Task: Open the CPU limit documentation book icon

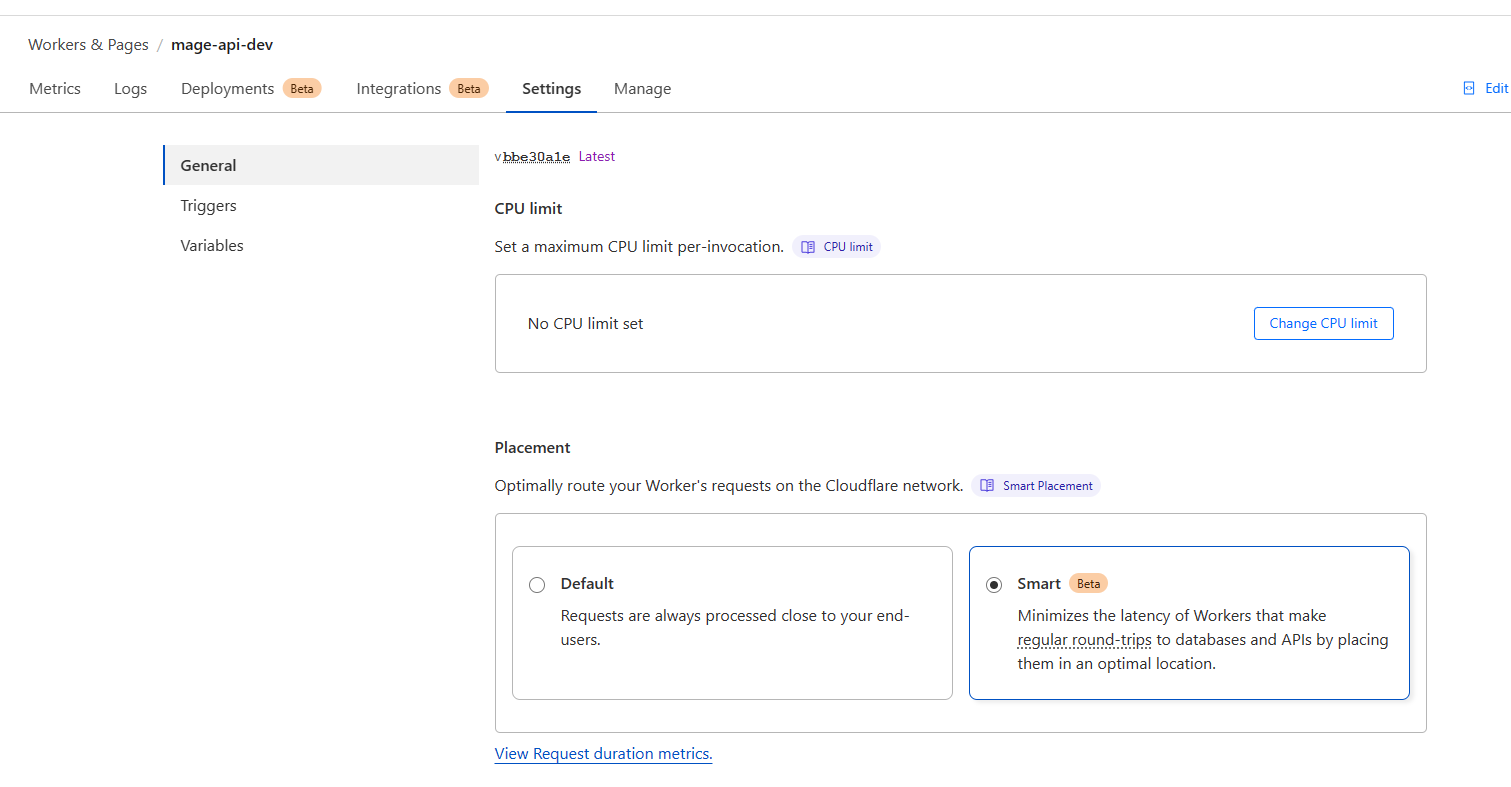Action: 807,246
